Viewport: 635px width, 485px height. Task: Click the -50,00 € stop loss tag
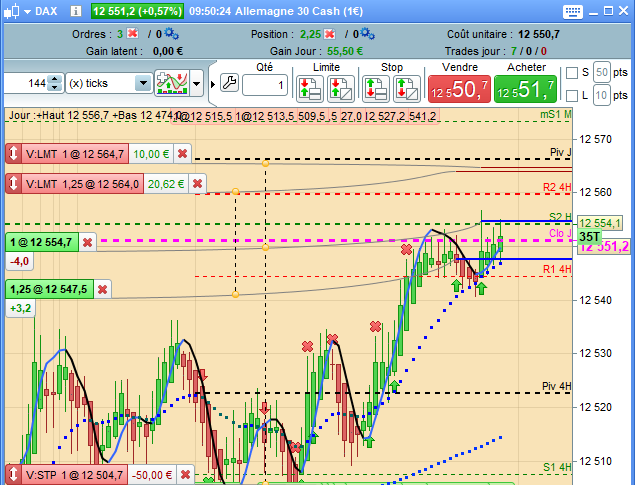click(152, 474)
